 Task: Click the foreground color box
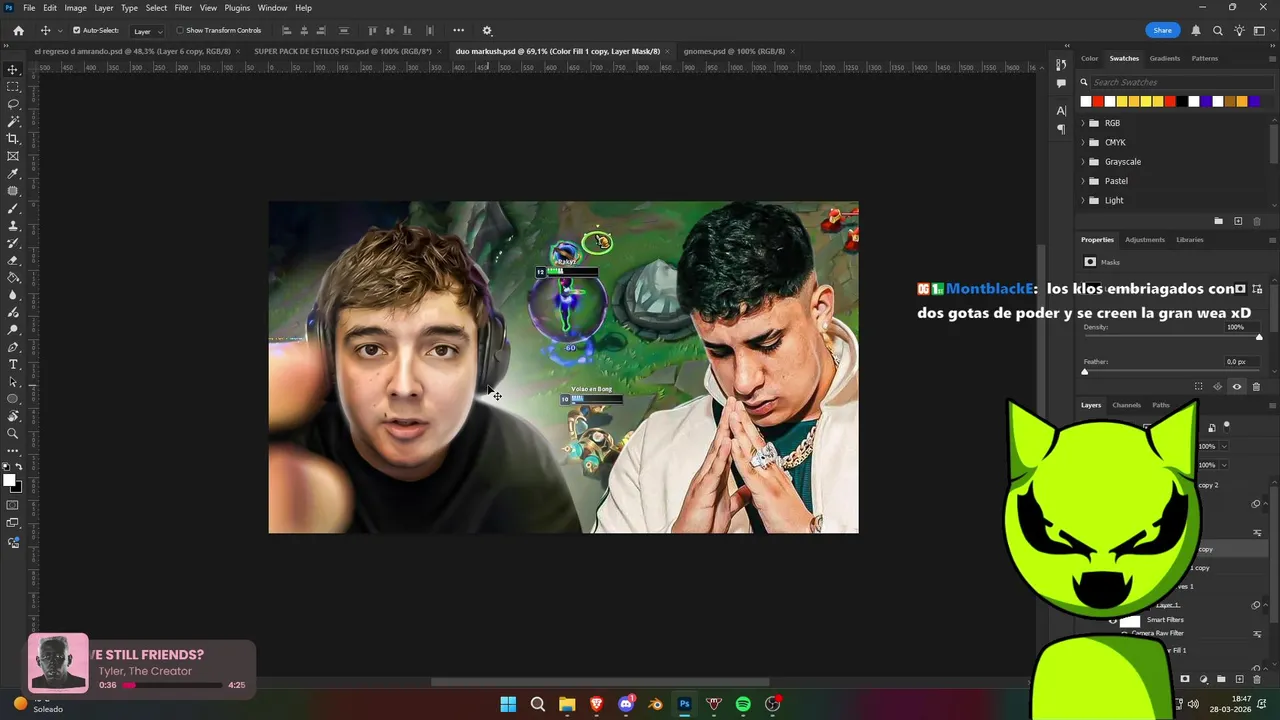[x=9, y=480]
